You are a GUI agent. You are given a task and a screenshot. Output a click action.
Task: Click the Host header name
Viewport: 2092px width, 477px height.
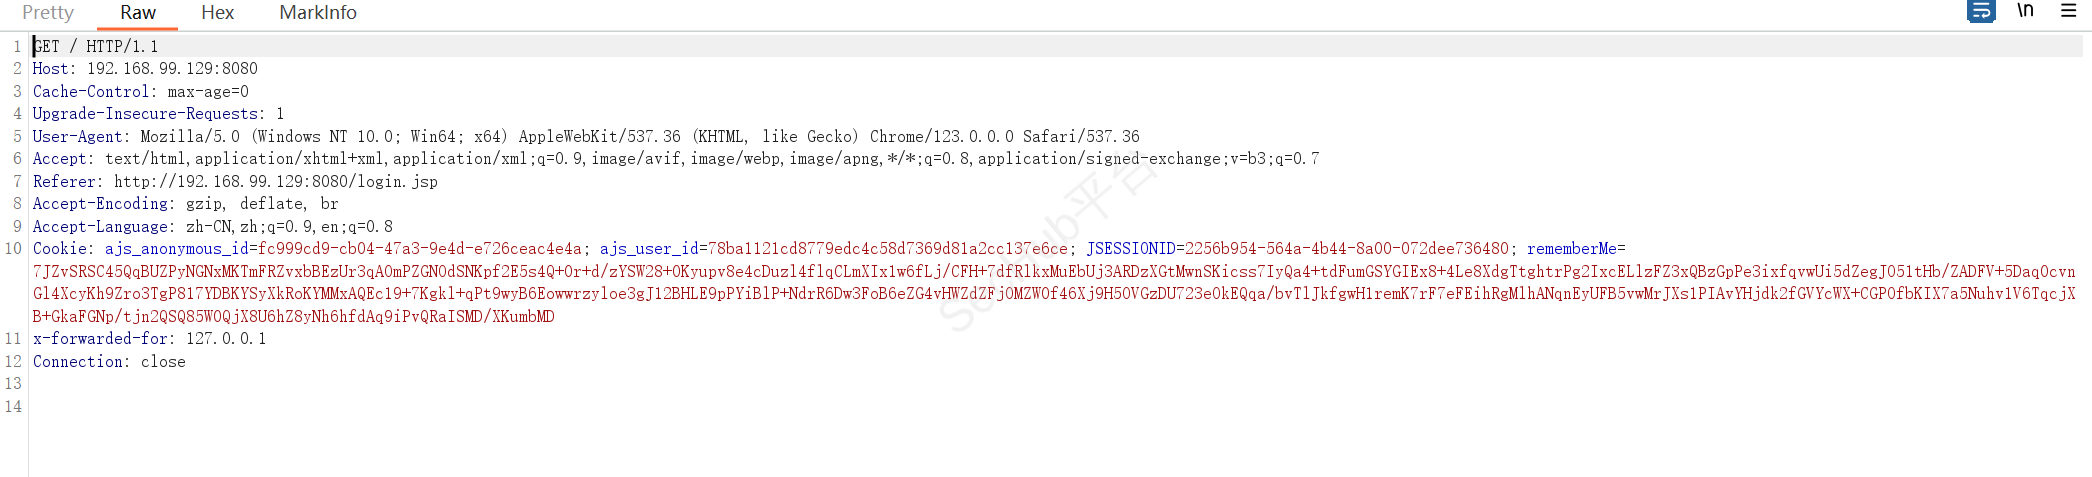click(x=50, y=69)
